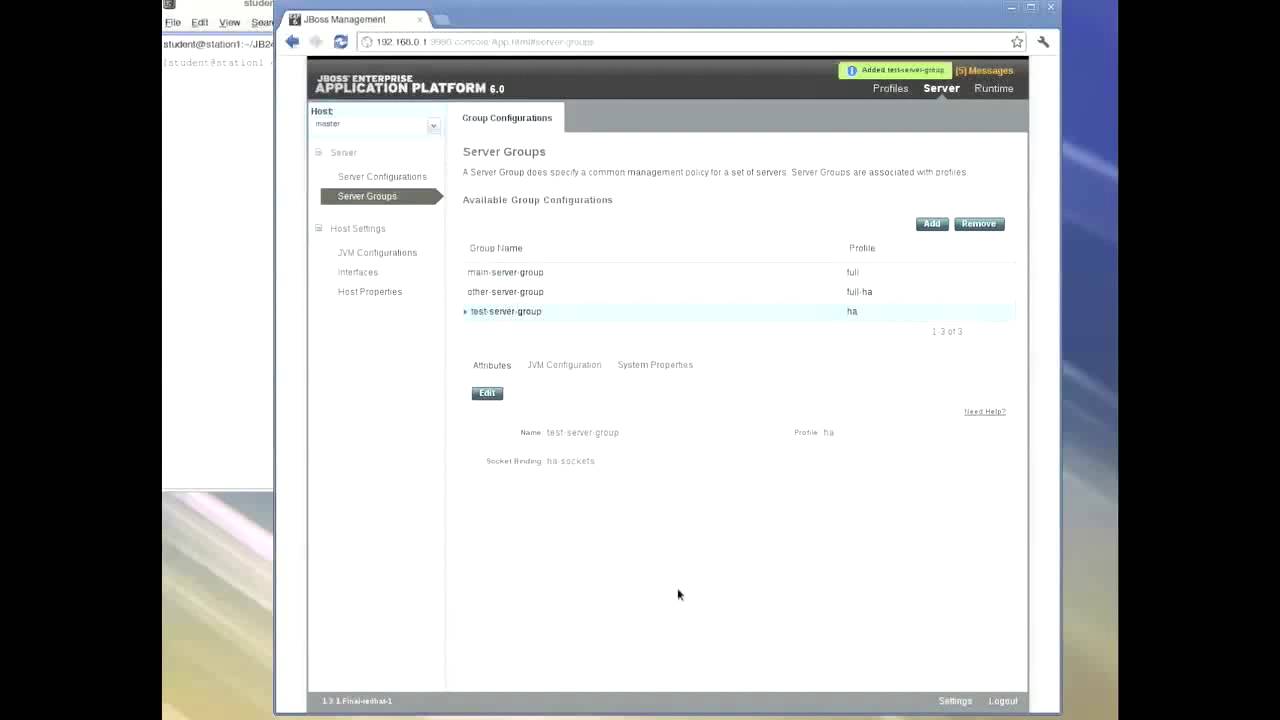Click the Profile column header

862,248
